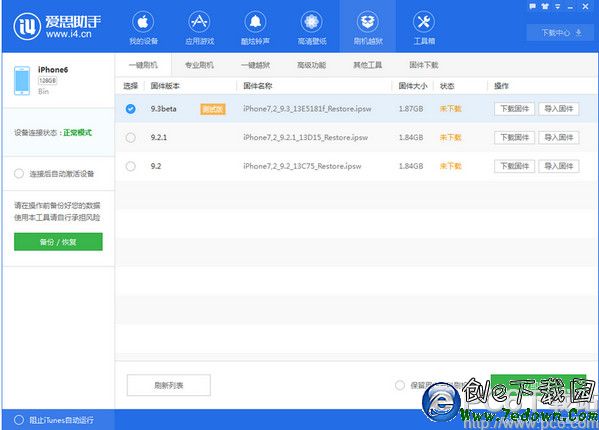The width and height of the screenshot is (599, 430).
Task: Click the 固件大小 column header
Action: pyautogui.click(x=413, y=86)
